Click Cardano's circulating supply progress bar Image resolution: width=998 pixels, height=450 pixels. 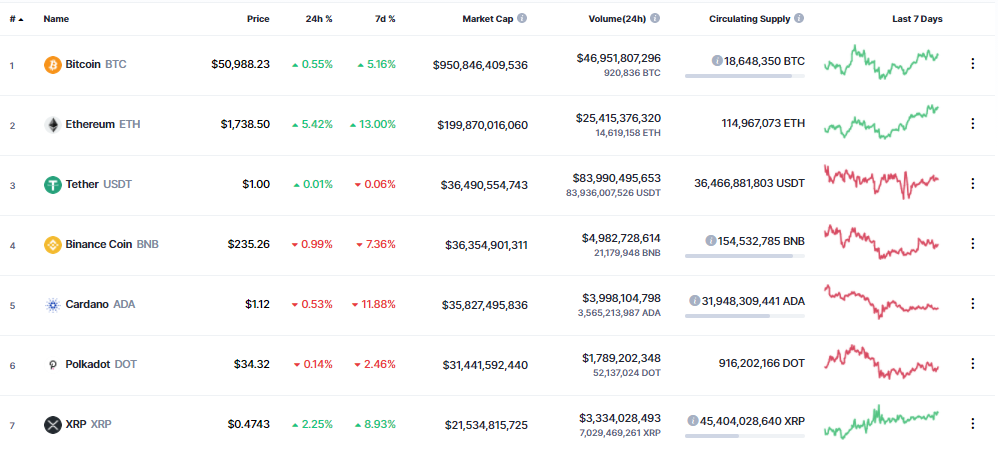pyautogui.click(x=745, y=316)
